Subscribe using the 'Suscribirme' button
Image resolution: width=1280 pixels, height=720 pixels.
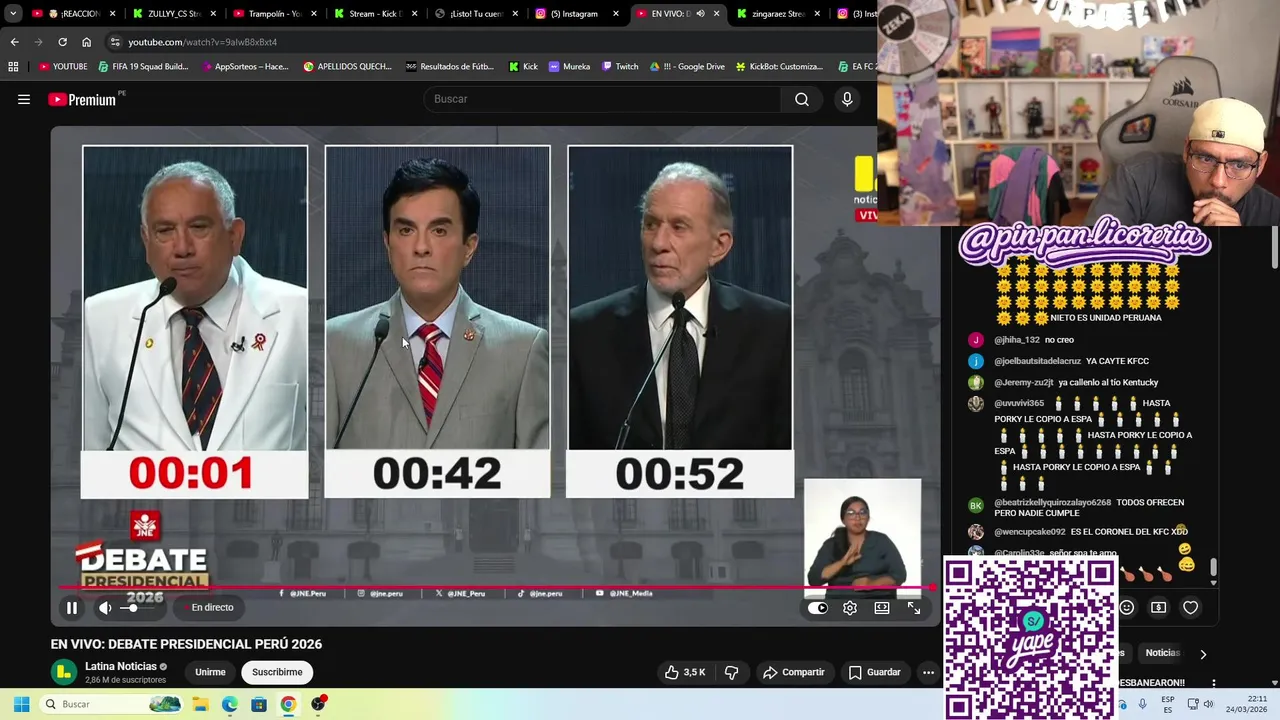click(277, 672)
